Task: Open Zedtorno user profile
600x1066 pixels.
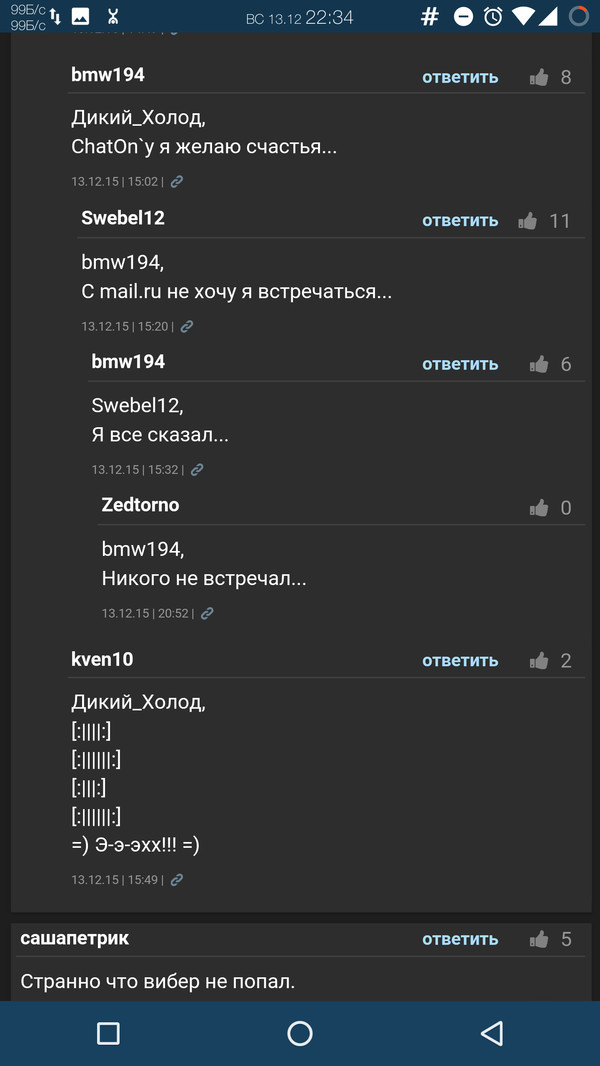Action: point(140,505)
